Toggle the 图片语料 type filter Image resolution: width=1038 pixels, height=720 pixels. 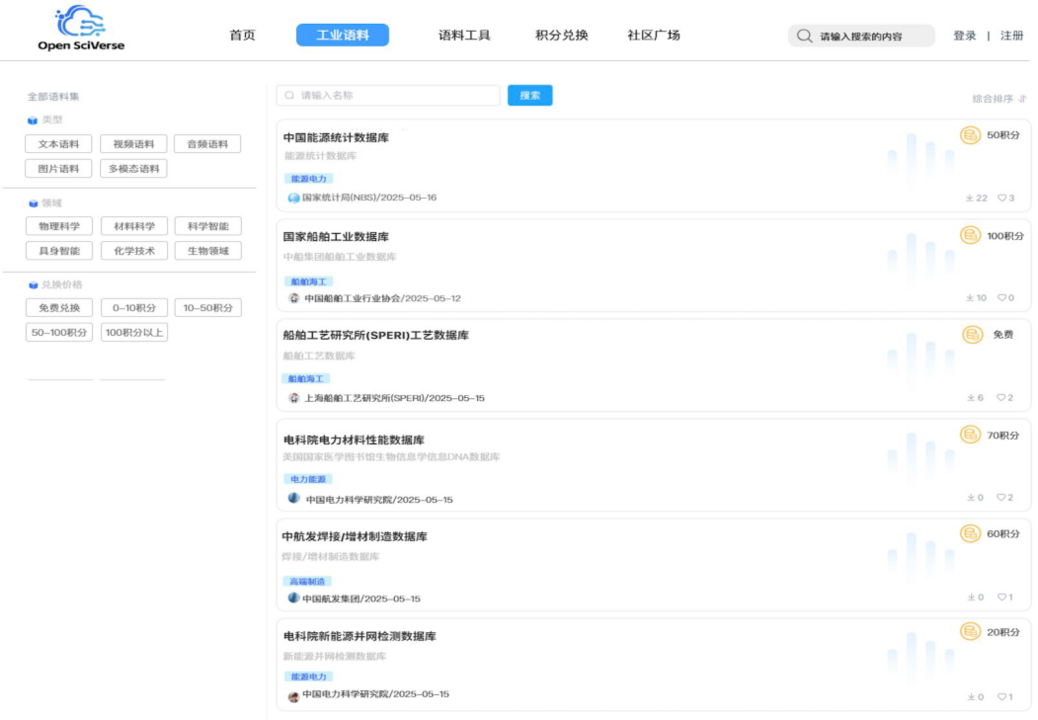(x=58, y=169)
